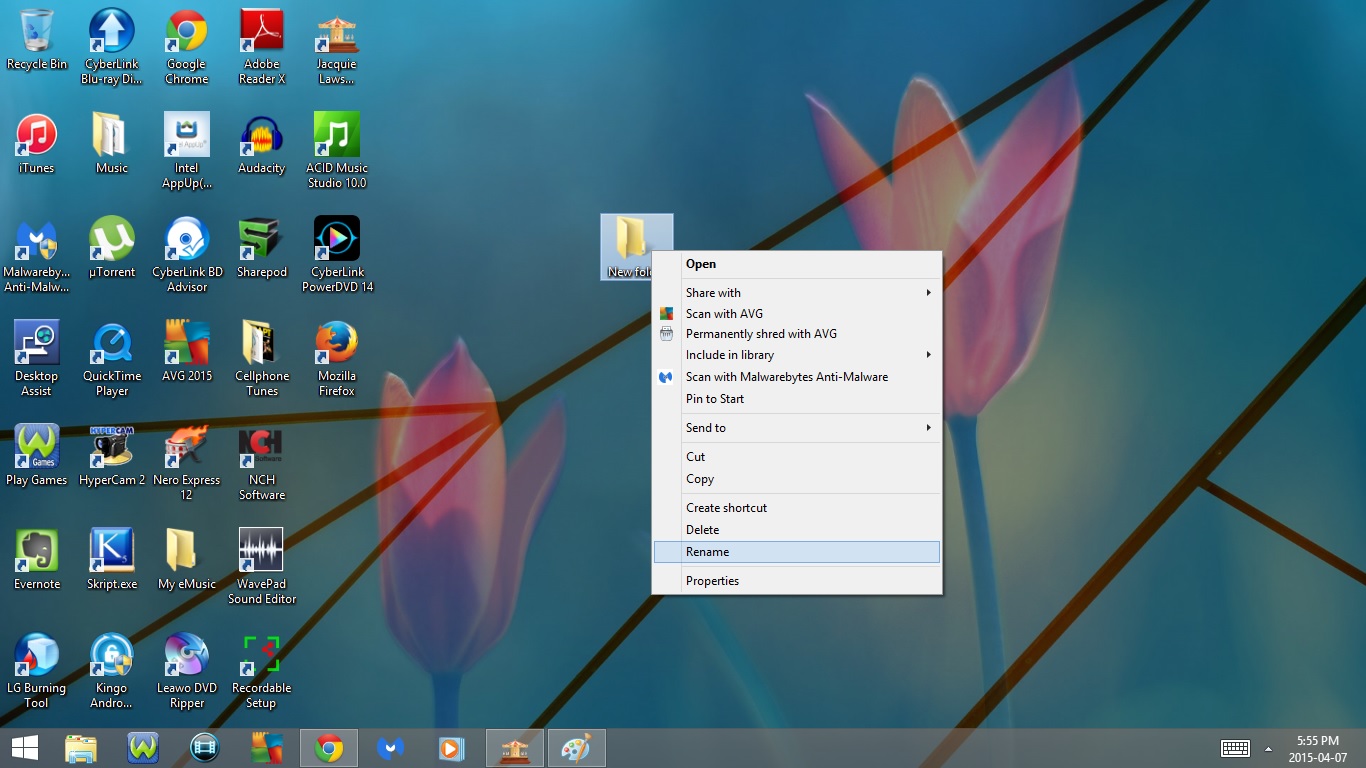The image size is (1366, 768).
Task: Open Properties from the context menu
Action: (x=796, y=581)
